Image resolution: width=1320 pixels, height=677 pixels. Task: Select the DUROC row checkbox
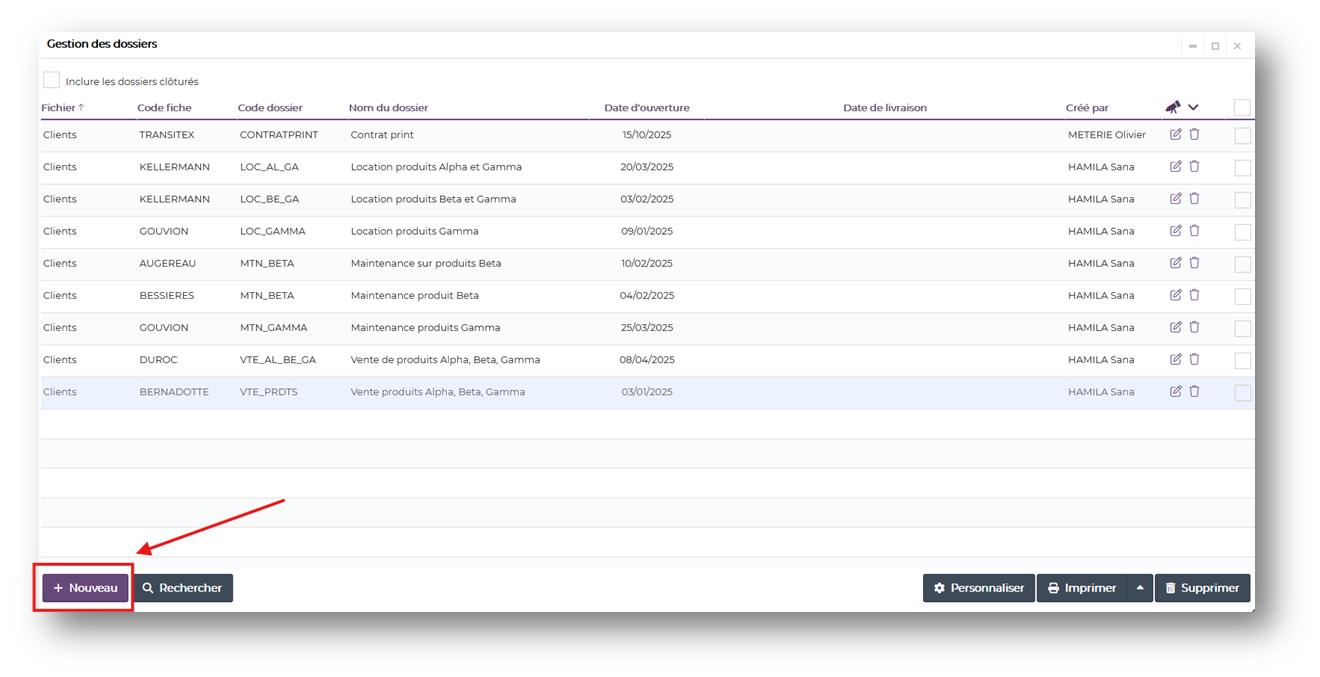(1242, 360)
